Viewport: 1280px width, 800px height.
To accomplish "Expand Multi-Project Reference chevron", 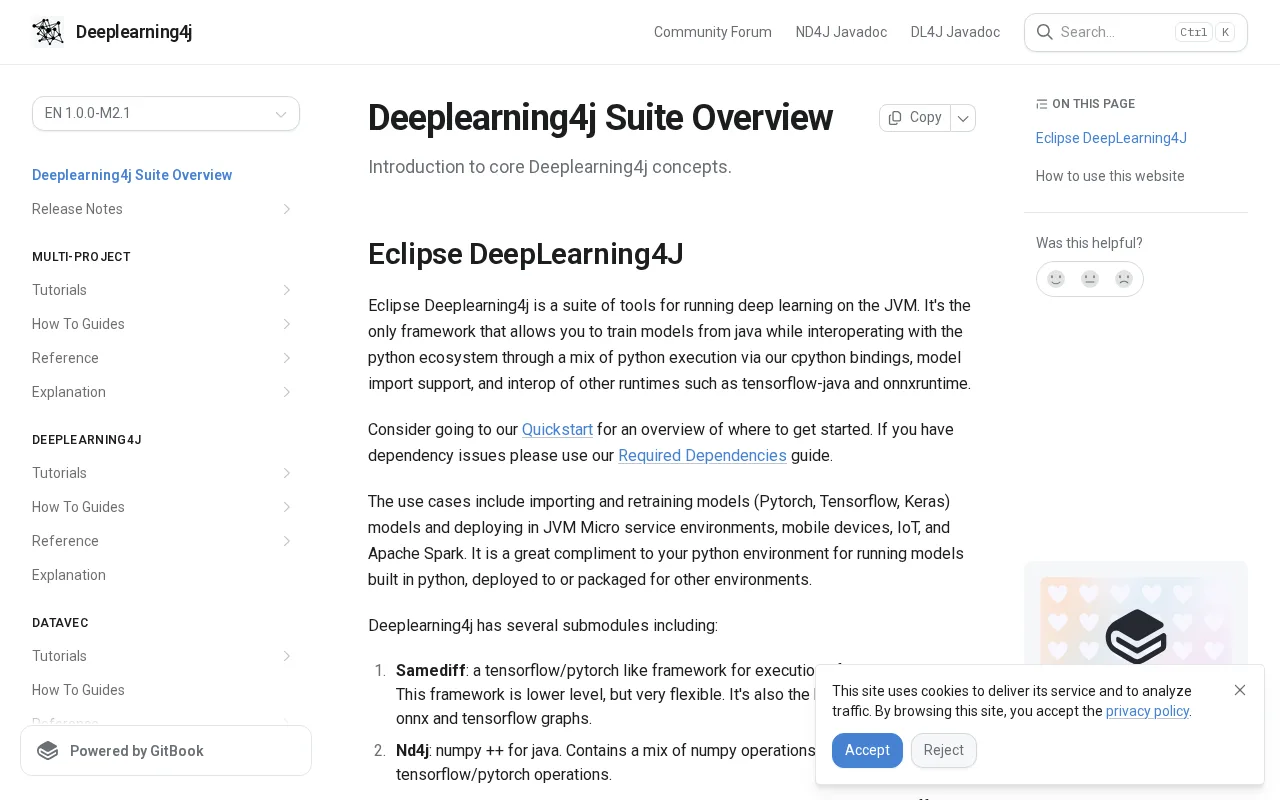I will (286, 358).
